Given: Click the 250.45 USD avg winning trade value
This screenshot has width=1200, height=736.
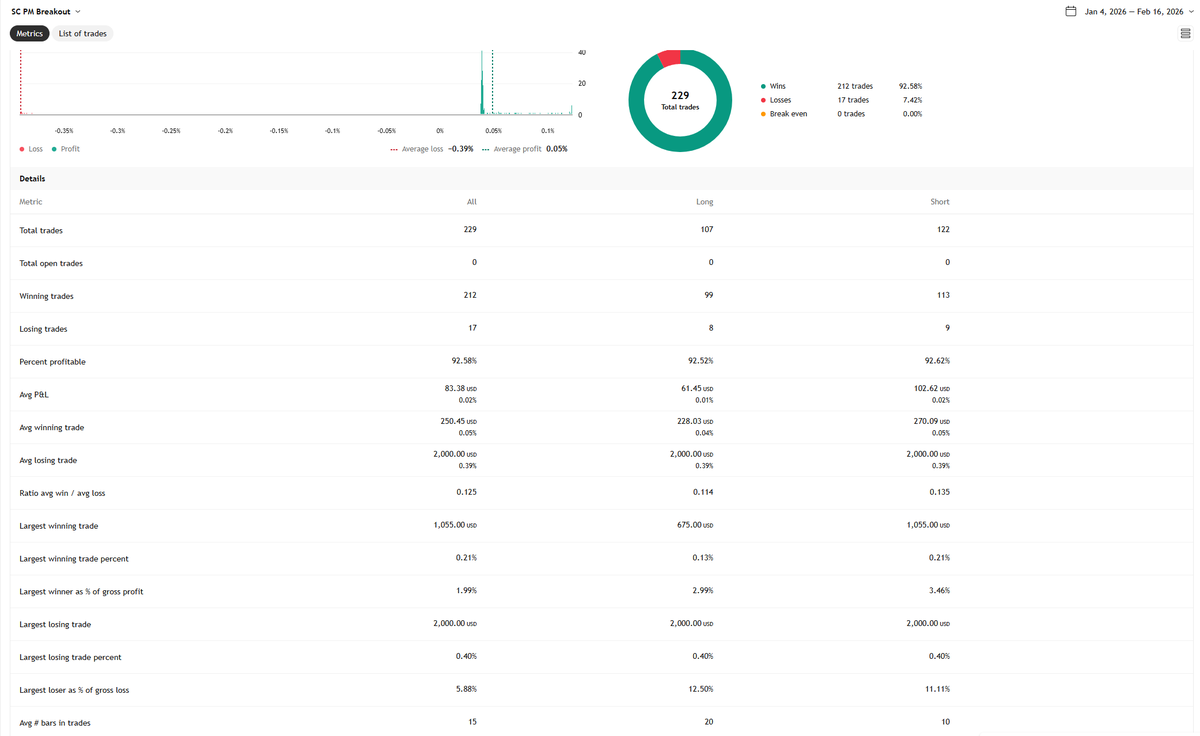Looking at the screenshot, I should pos(458,422).
